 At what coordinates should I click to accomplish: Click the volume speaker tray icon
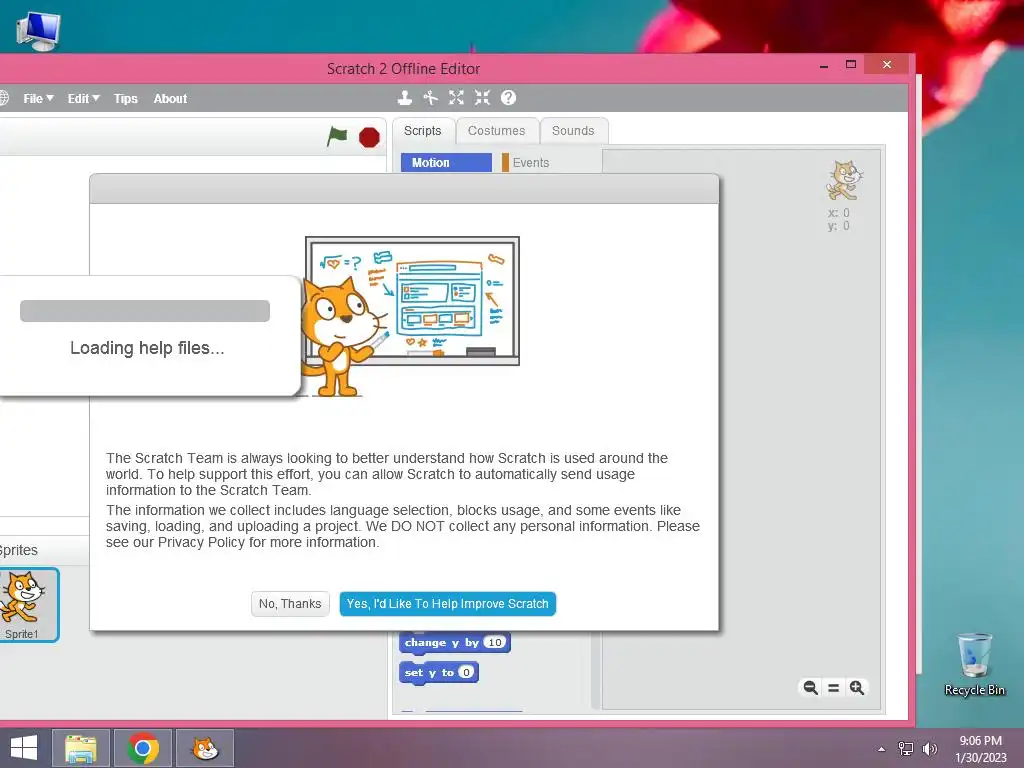(930, 749)
